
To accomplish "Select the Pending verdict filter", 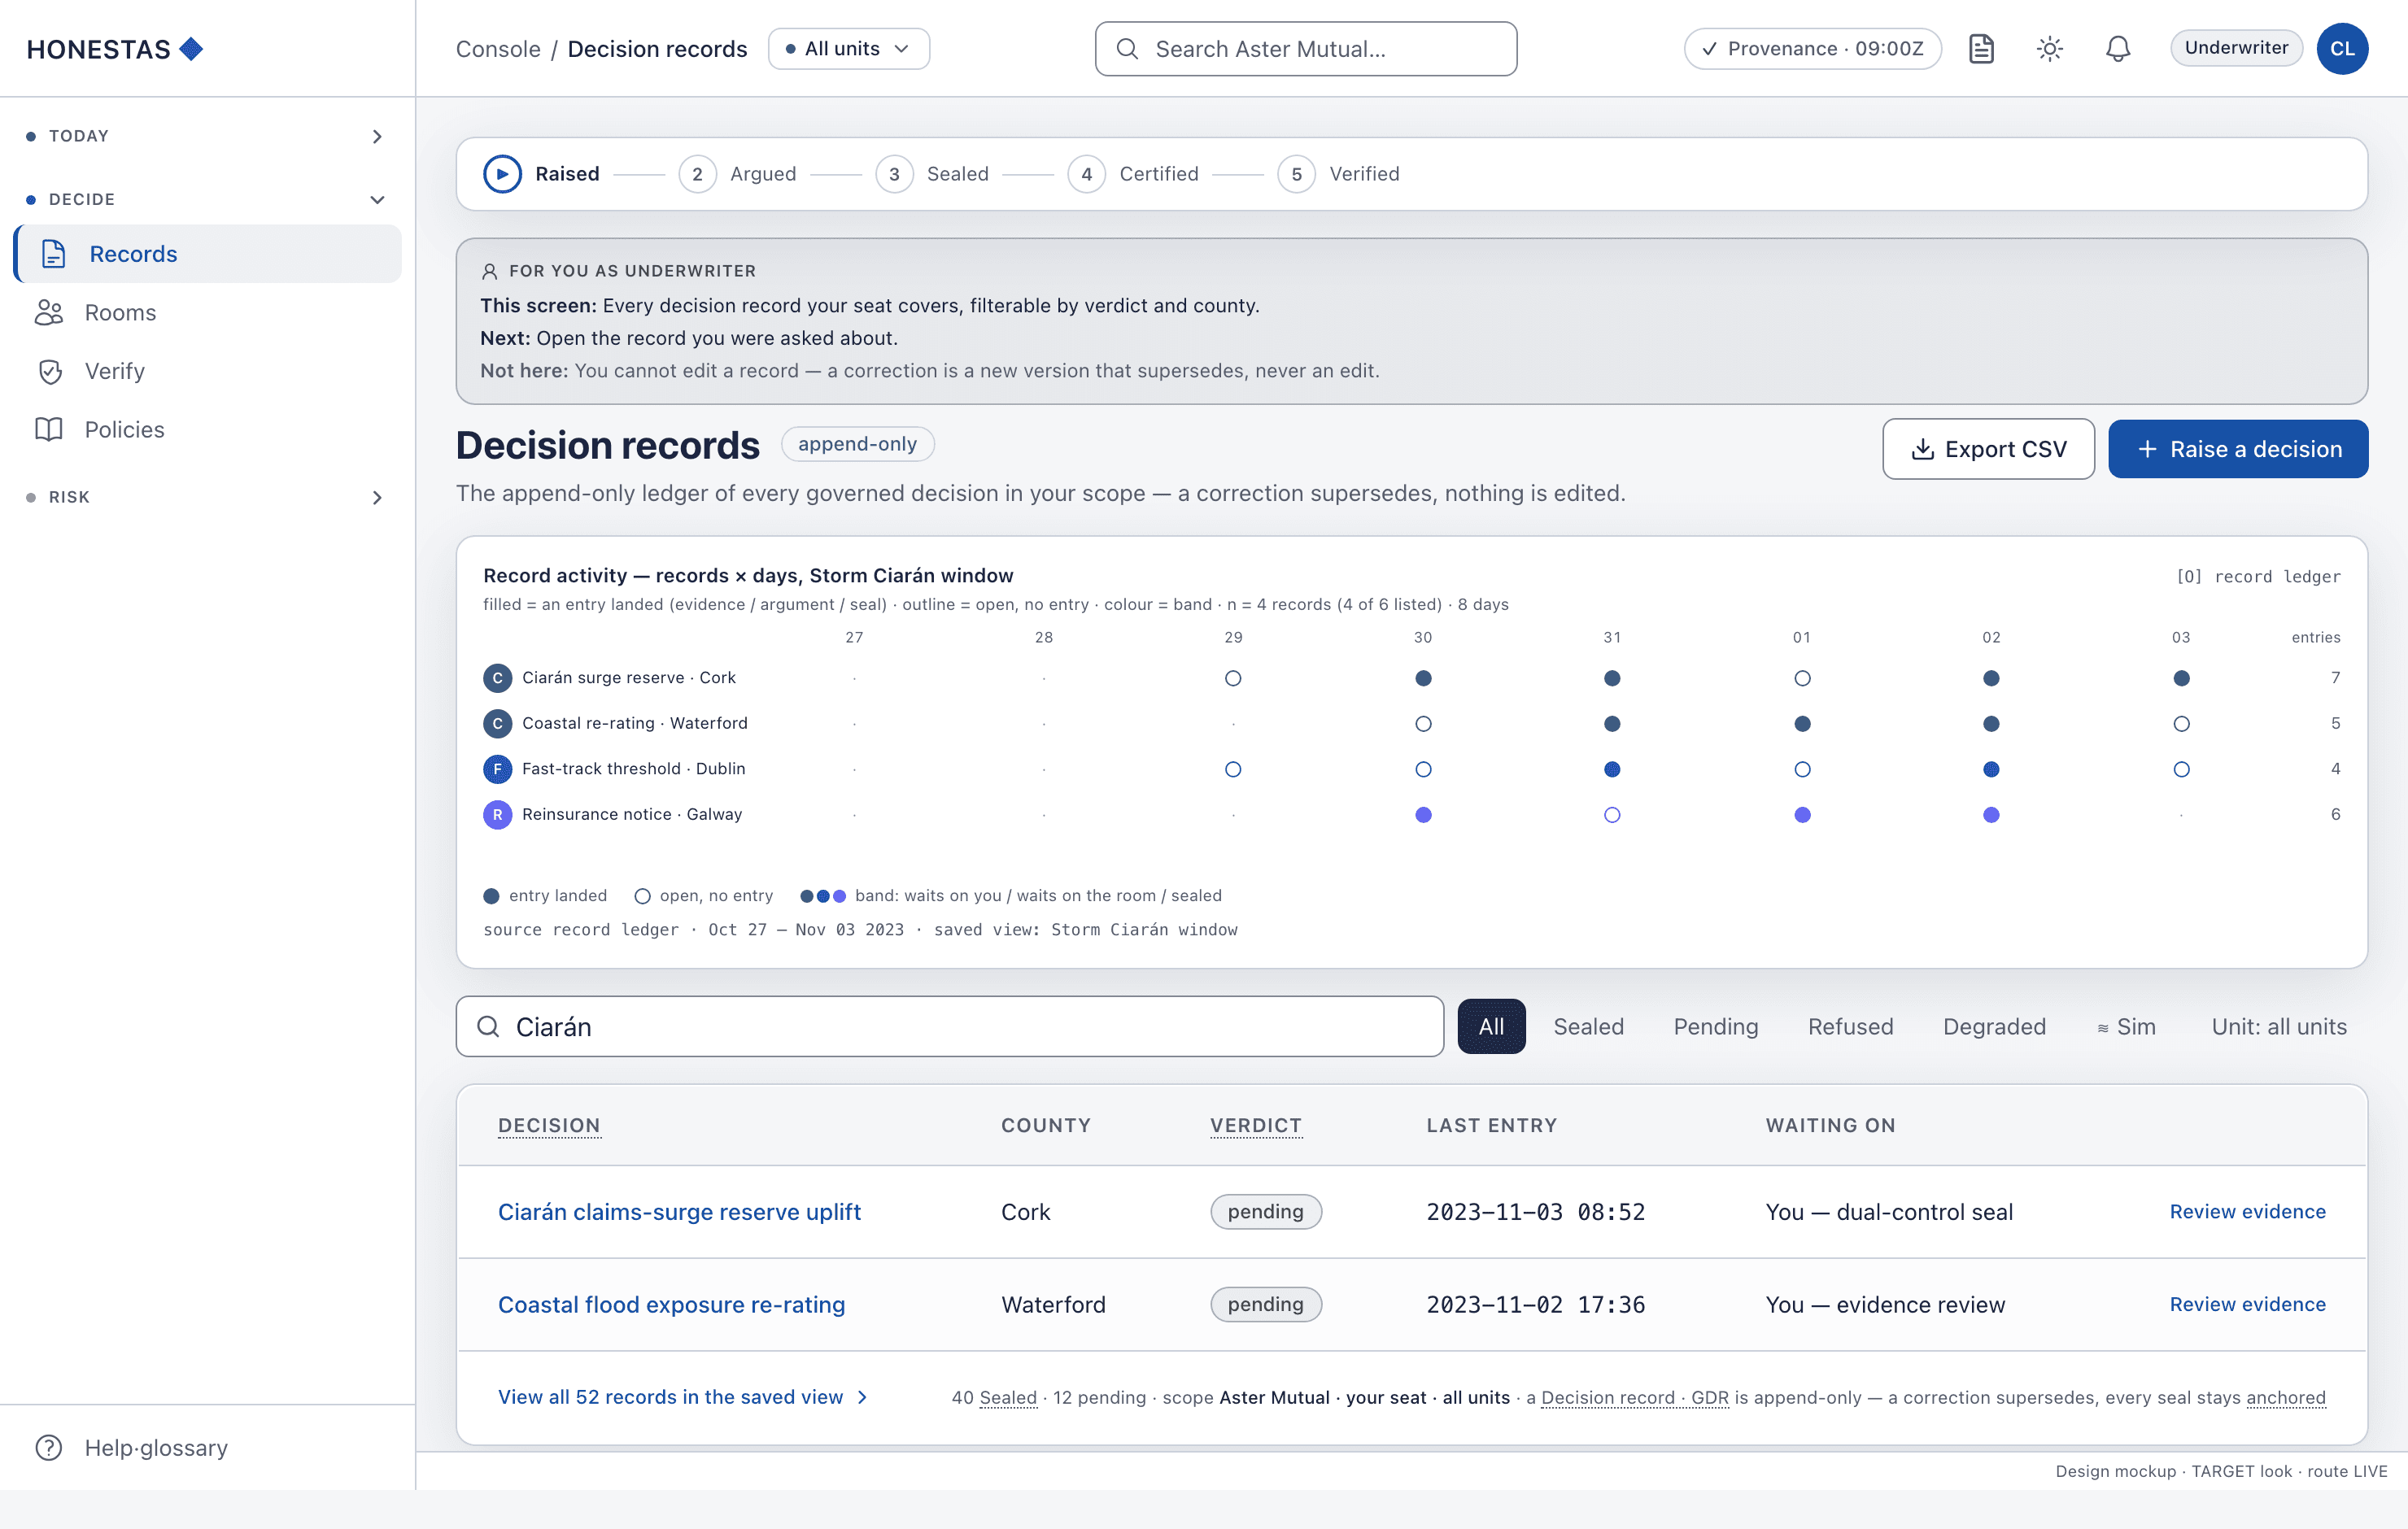I will click(x=1715, y=1027).
